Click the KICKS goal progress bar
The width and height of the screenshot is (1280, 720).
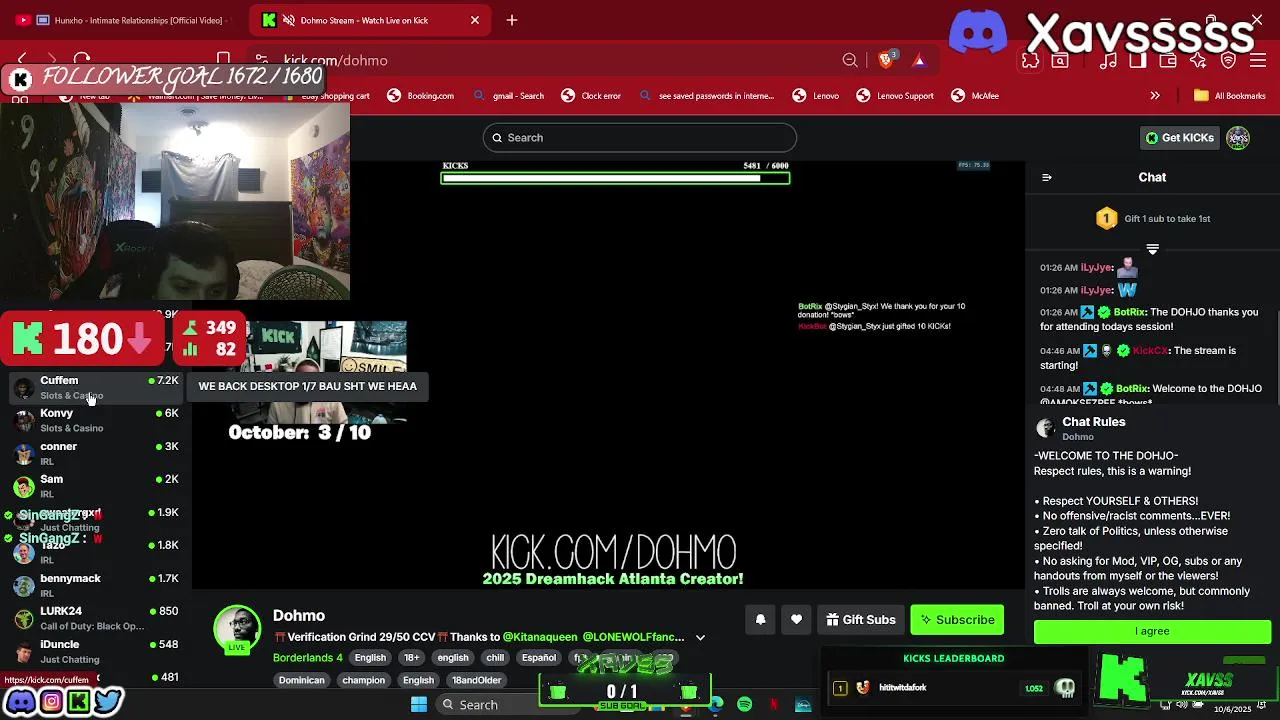[x=615, y=178]
